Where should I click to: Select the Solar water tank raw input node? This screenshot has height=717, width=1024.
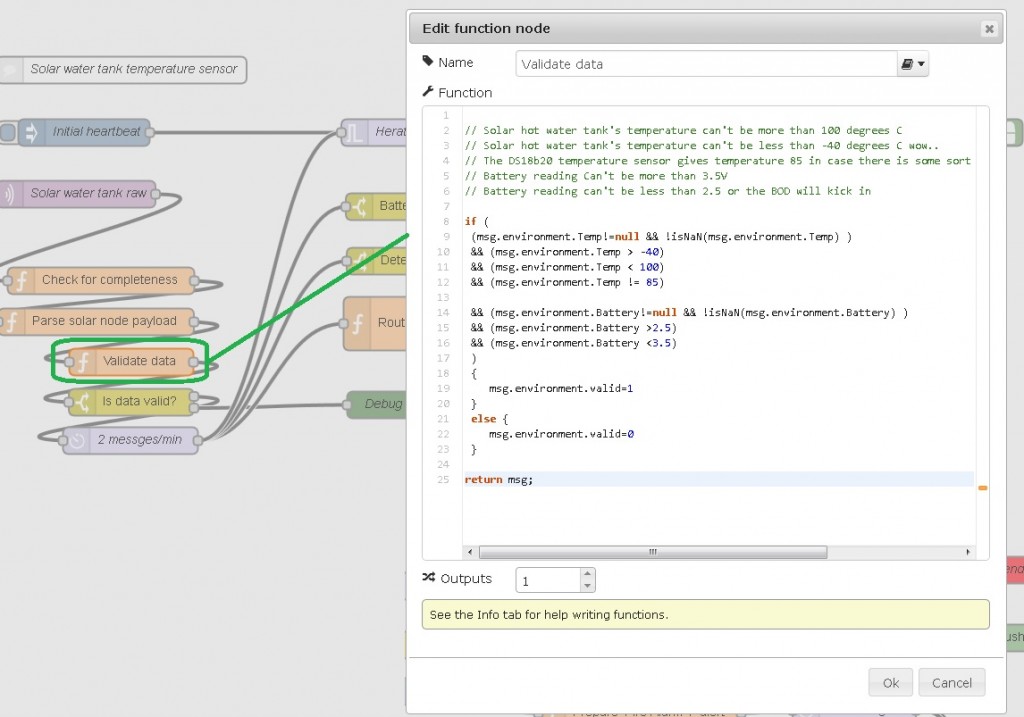click(x=78, y=193)
